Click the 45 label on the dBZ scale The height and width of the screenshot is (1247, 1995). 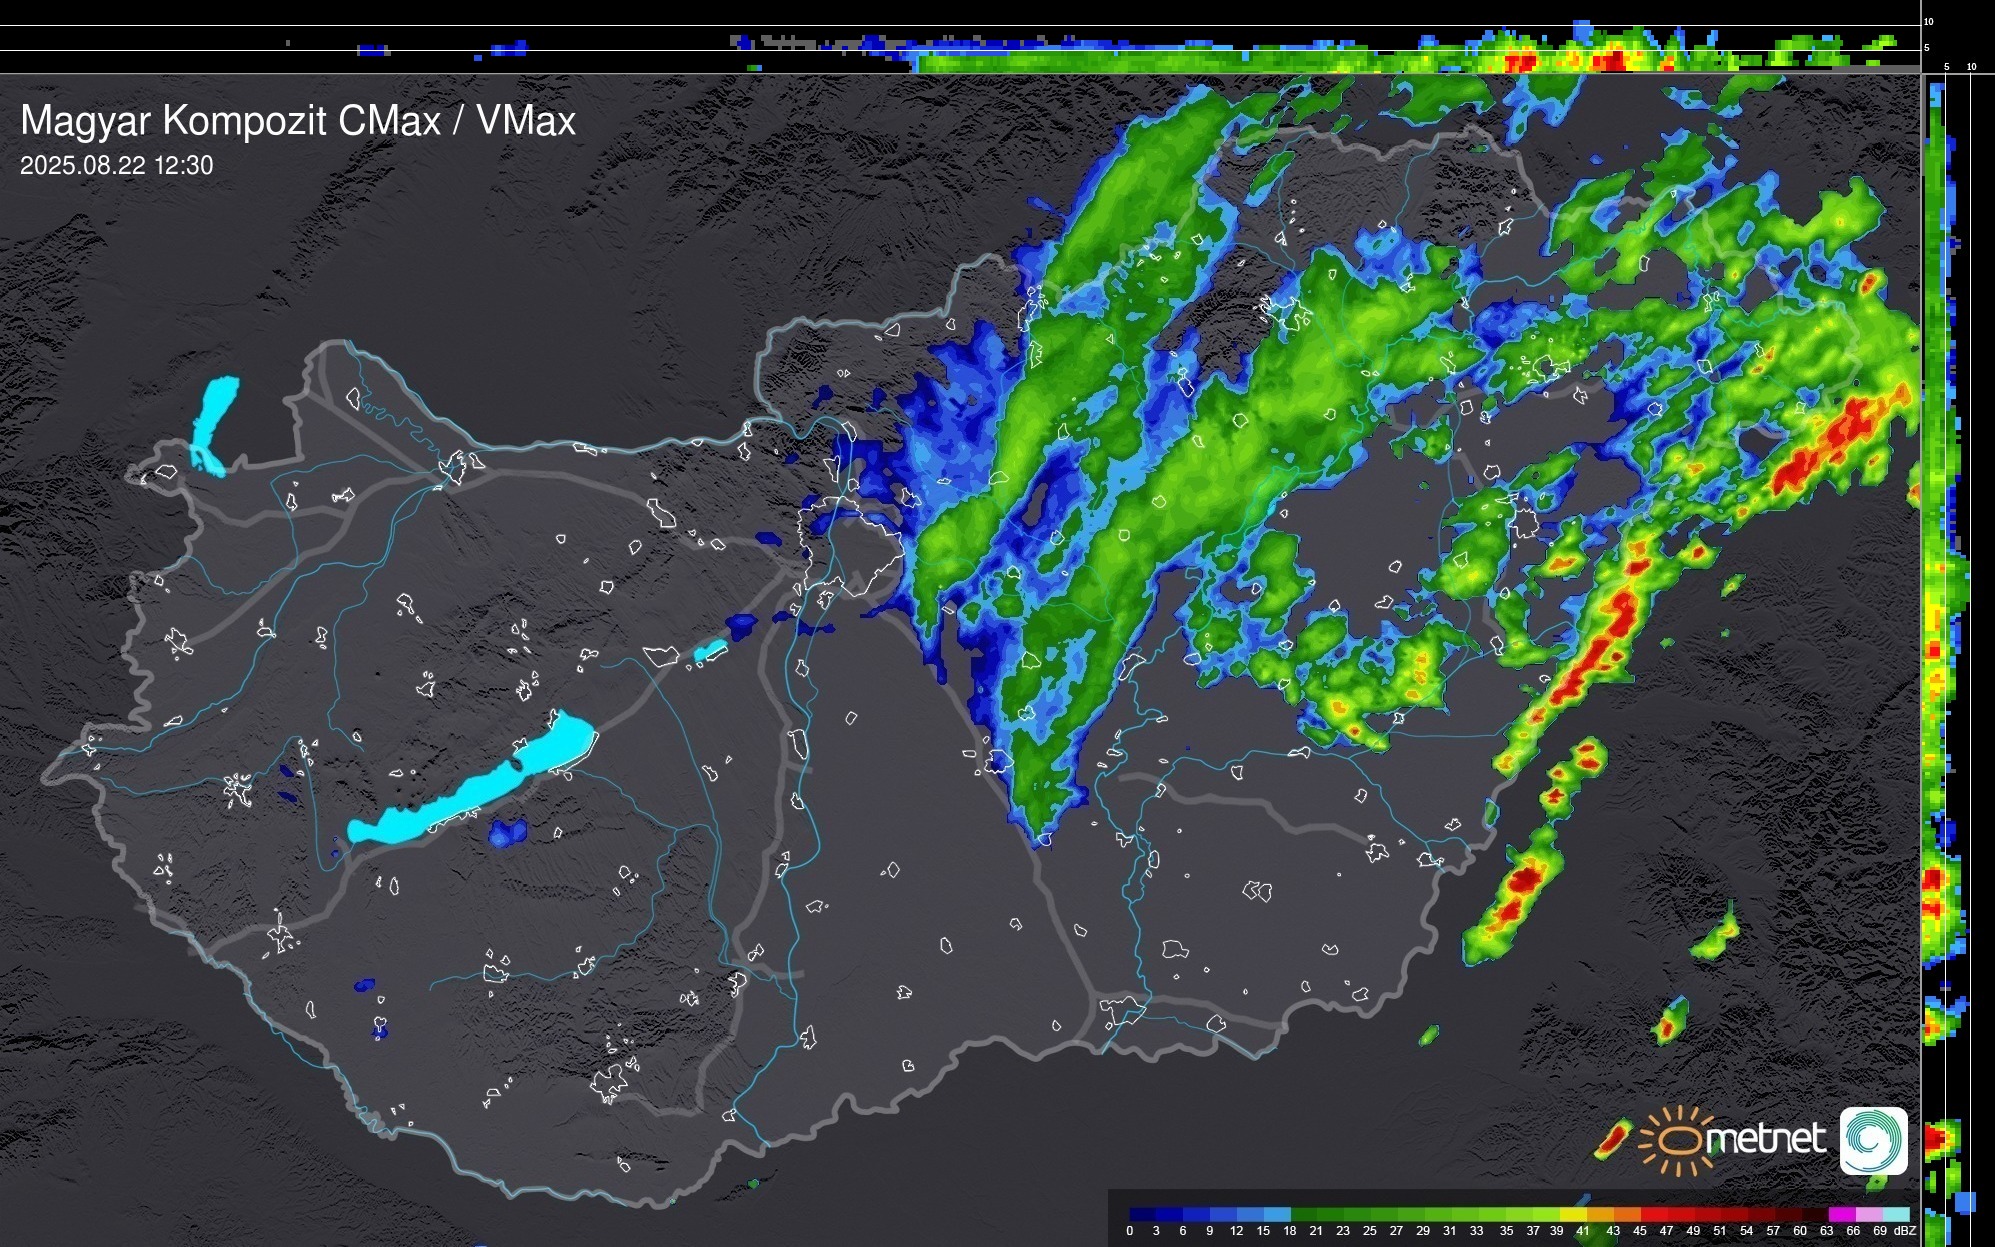[x=1640, y=1231]
